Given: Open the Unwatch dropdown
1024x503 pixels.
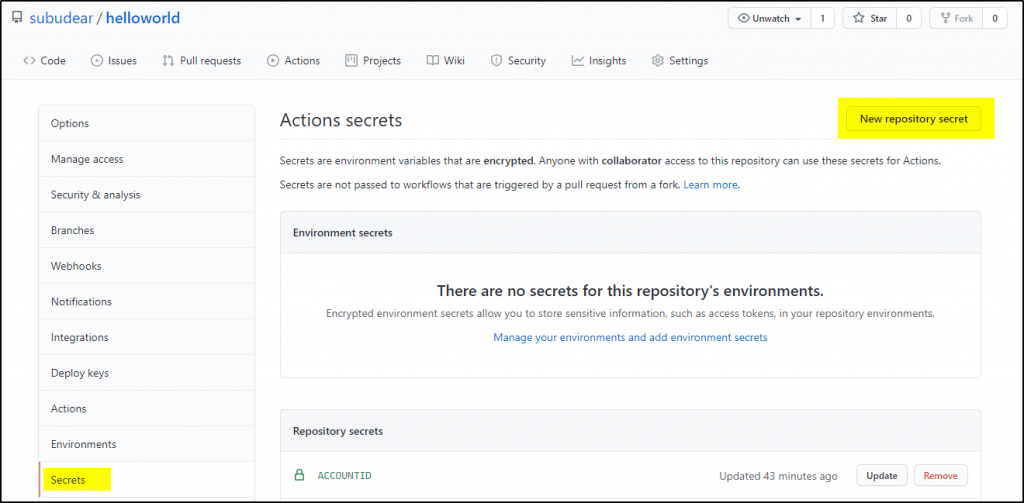Looking at the screenshot, I should (770, 18).
